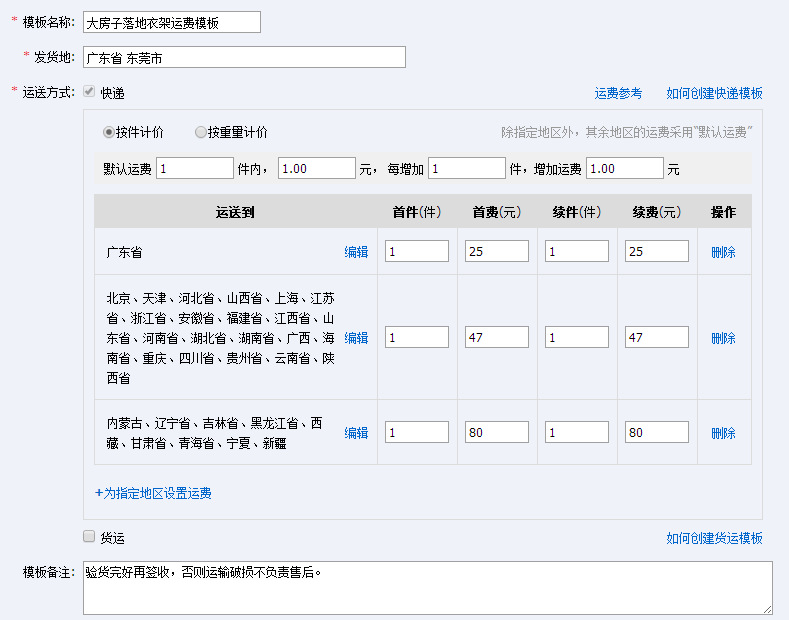
Task: Click 首费 field for 广东省 row
Action: point(497,252)
